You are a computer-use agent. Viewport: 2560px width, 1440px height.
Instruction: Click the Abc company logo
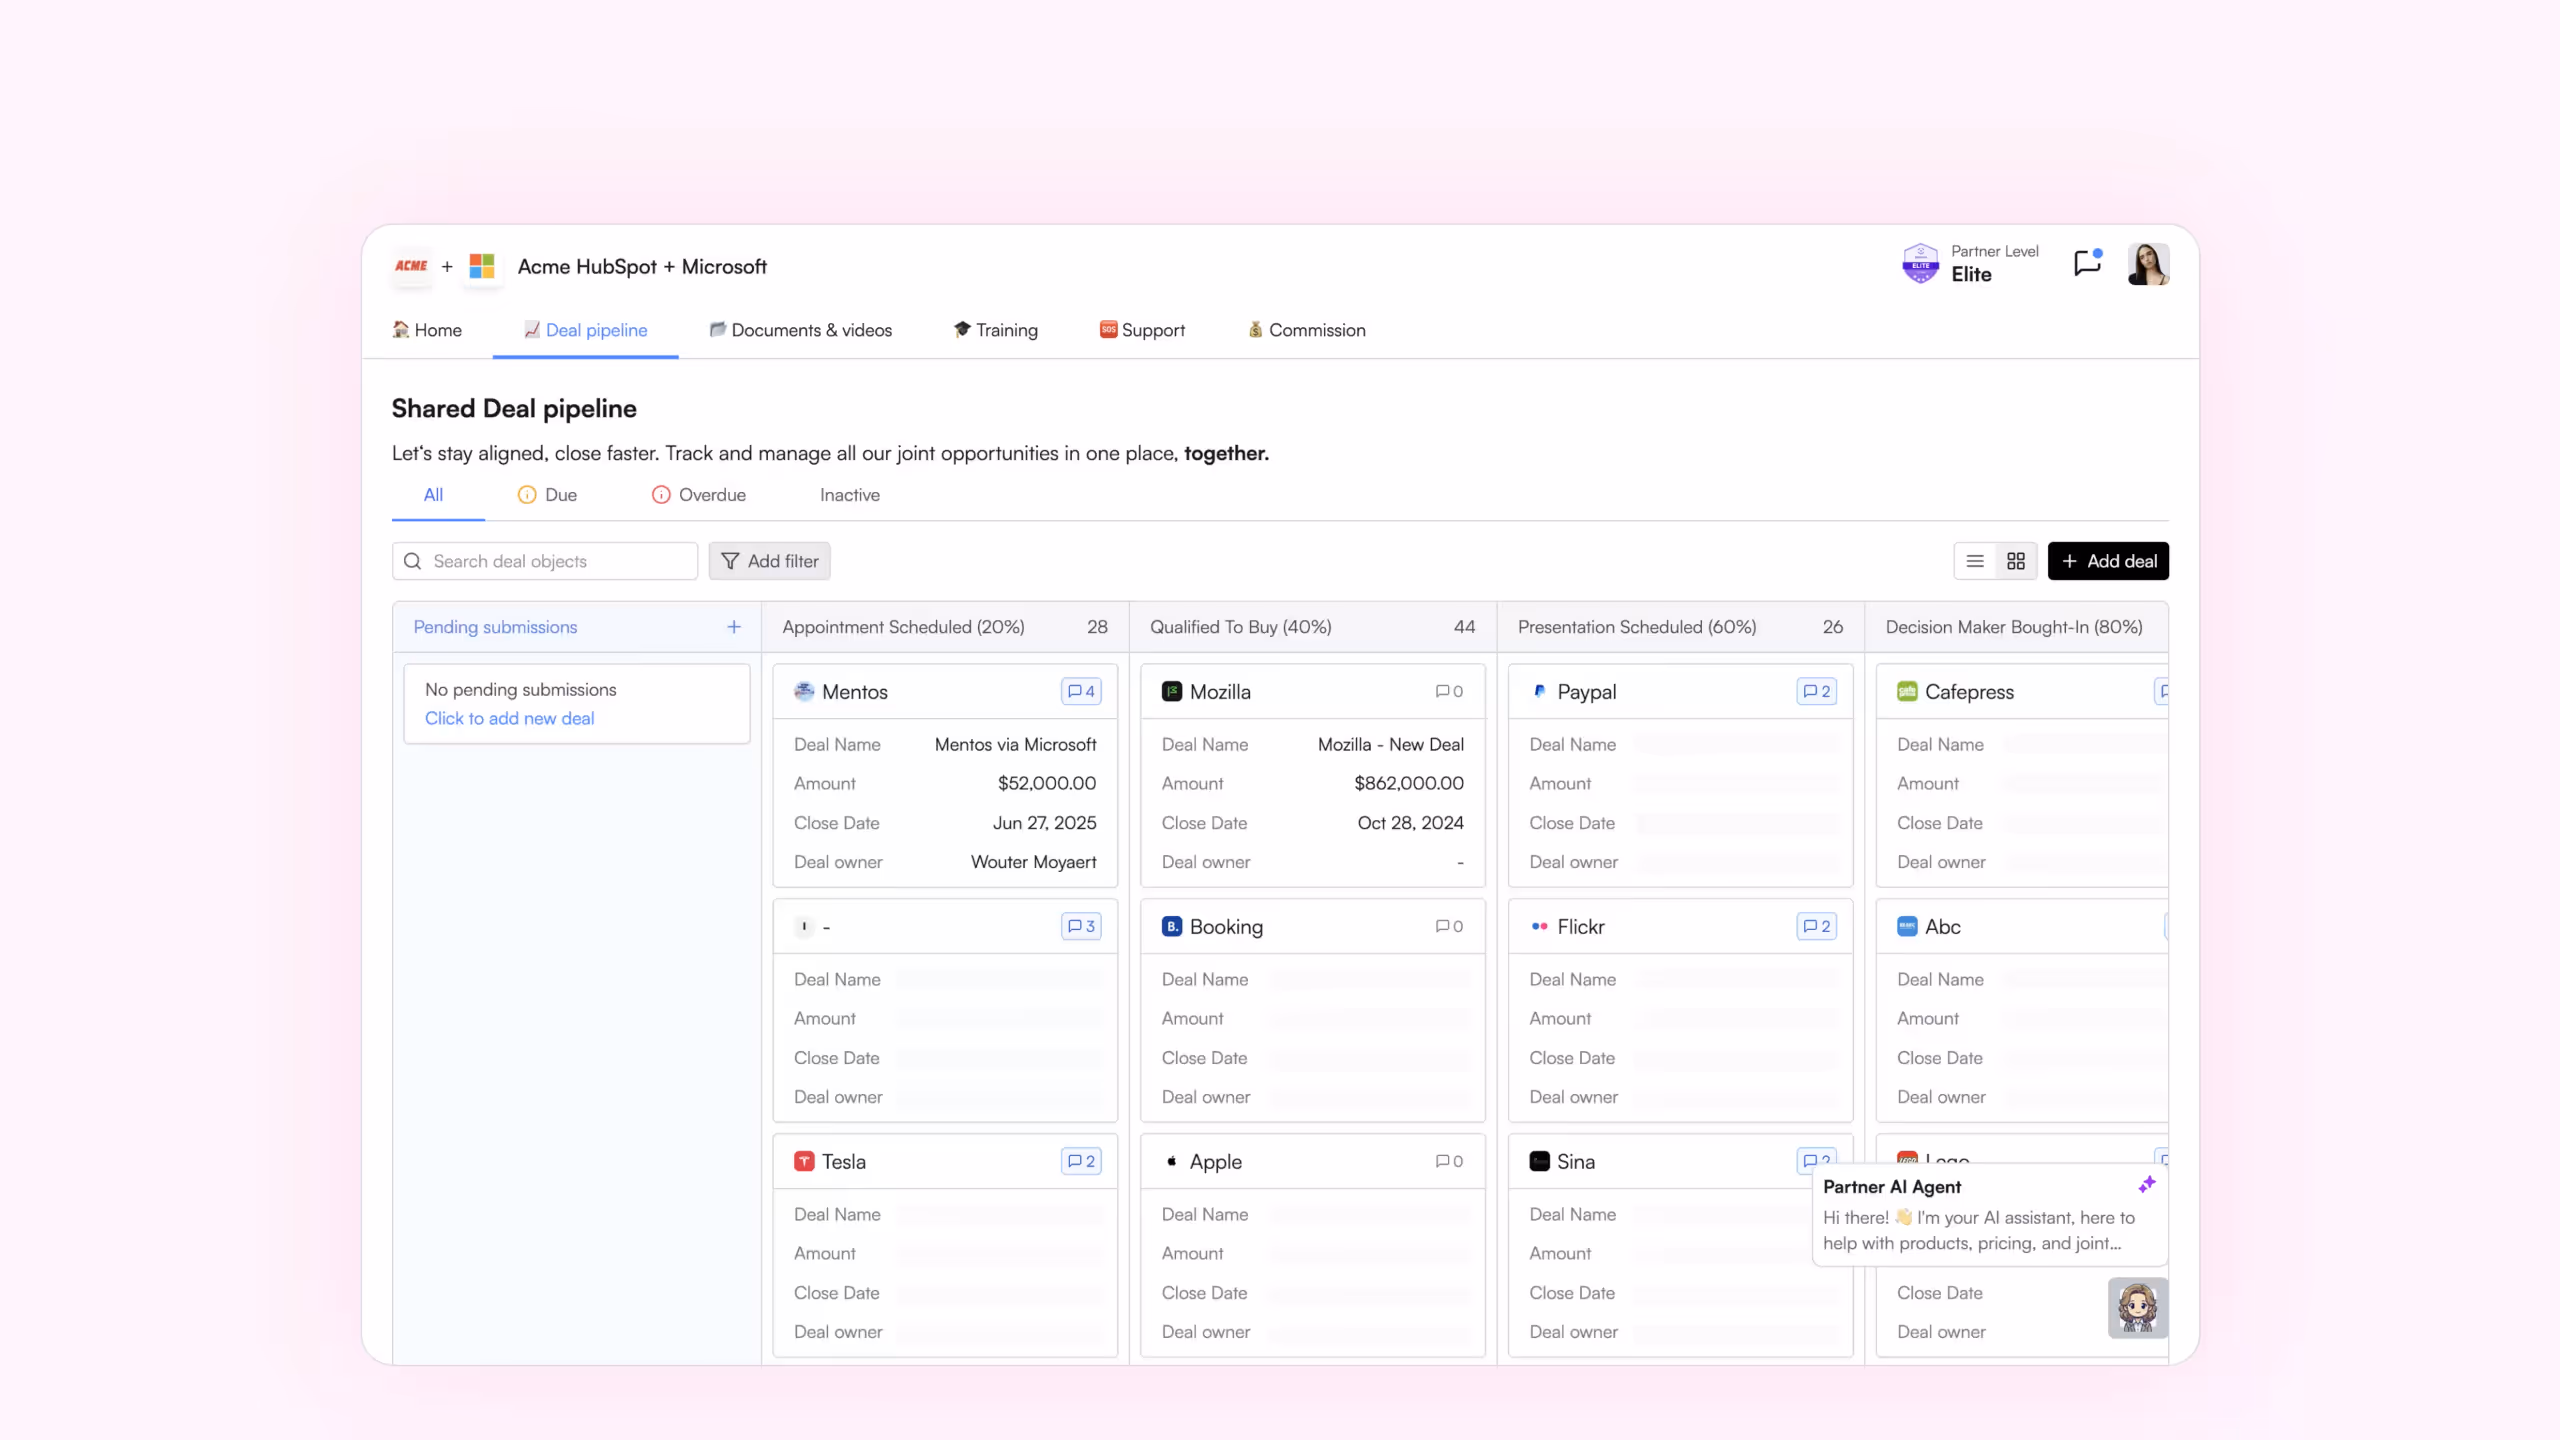click(1907, 926)
